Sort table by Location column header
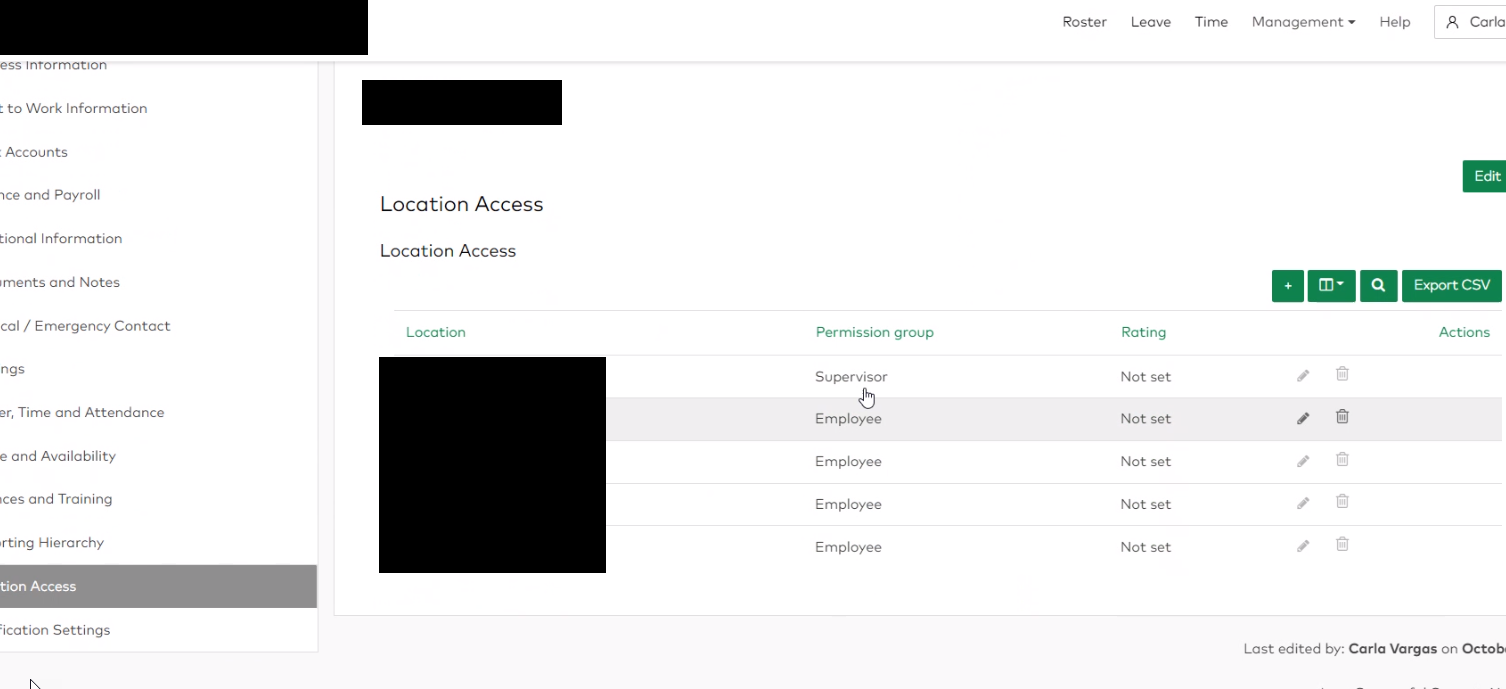The image size is (1506, 689). [x=435, y=332]
